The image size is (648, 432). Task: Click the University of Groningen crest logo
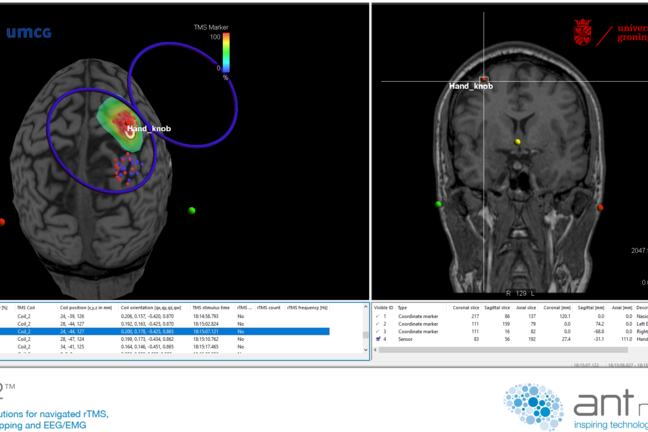(x=583, y=33)
